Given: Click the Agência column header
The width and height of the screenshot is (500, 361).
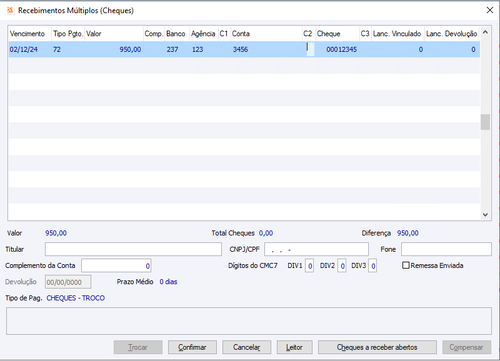Looking at the screenshot, I should pyautogui.click(x=204, y=34).
